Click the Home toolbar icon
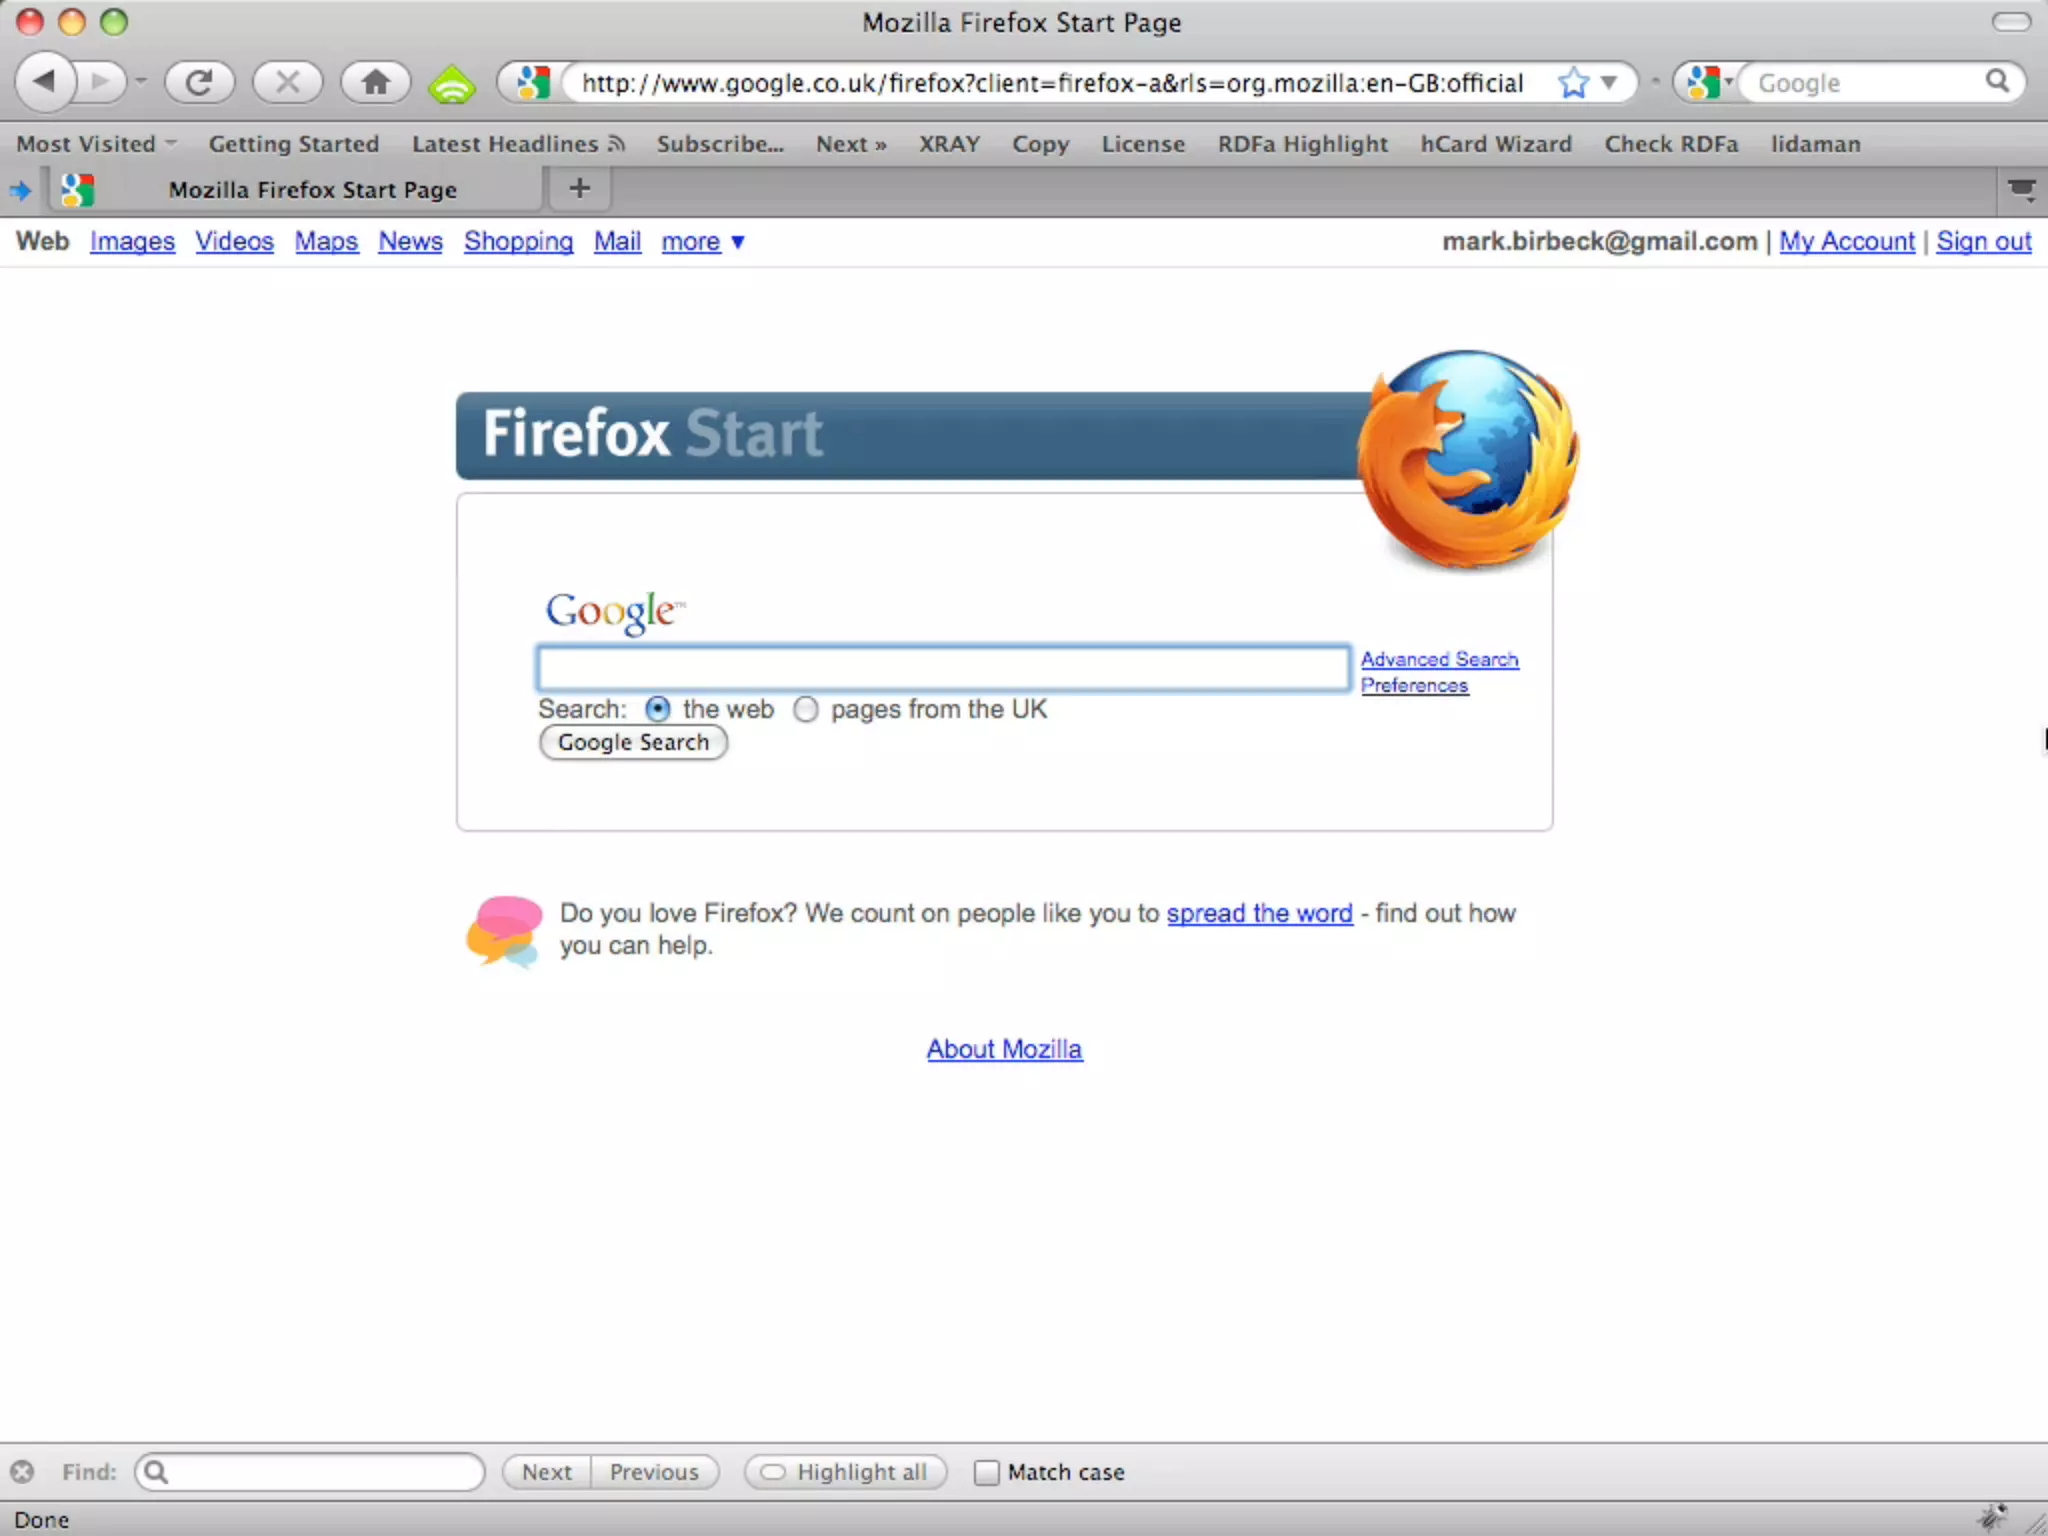 375,82
